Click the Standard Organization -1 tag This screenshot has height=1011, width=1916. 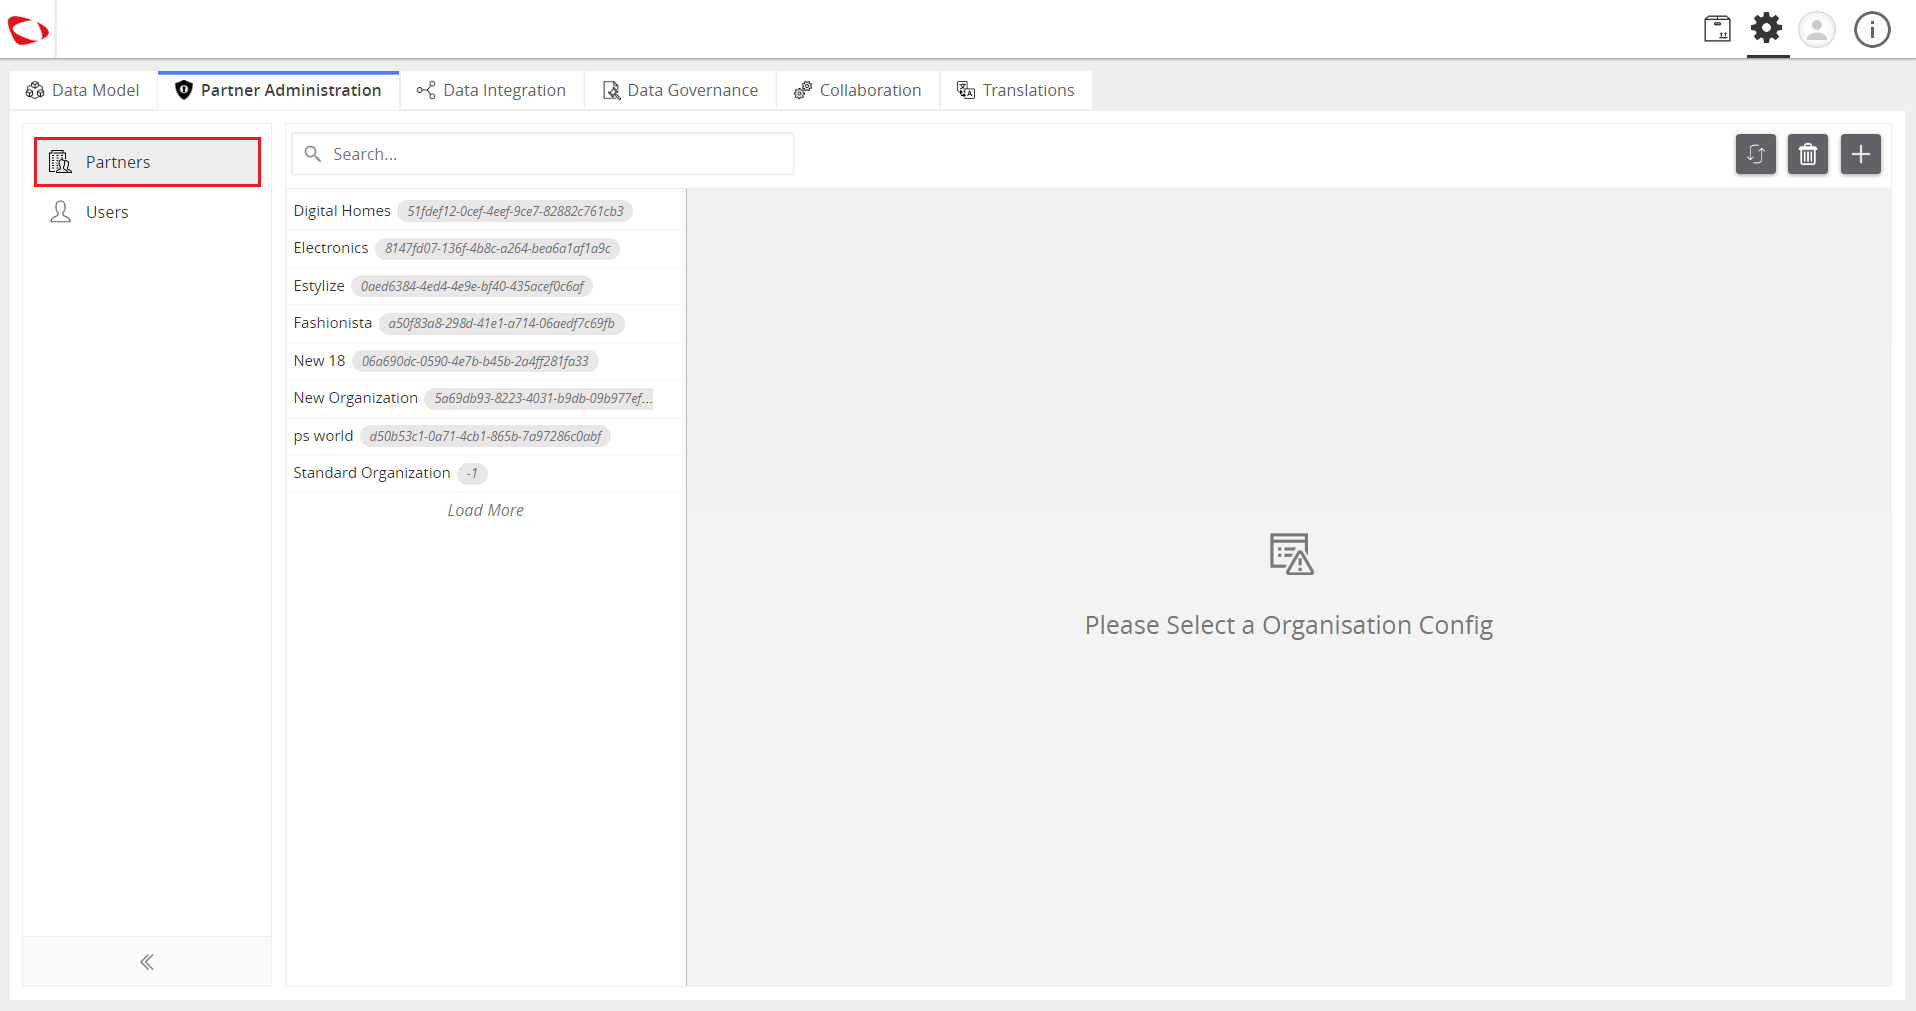[472, 473]
